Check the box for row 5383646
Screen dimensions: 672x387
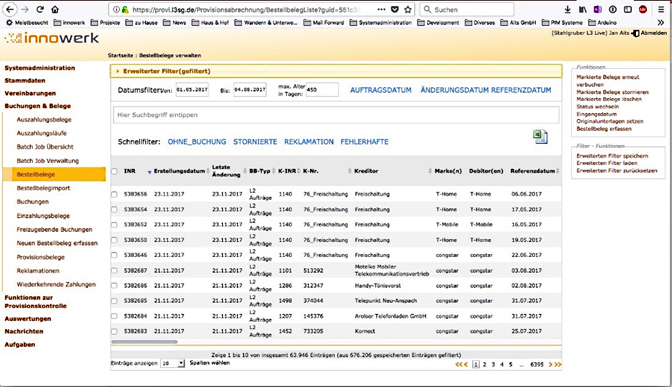pos(114,255)
